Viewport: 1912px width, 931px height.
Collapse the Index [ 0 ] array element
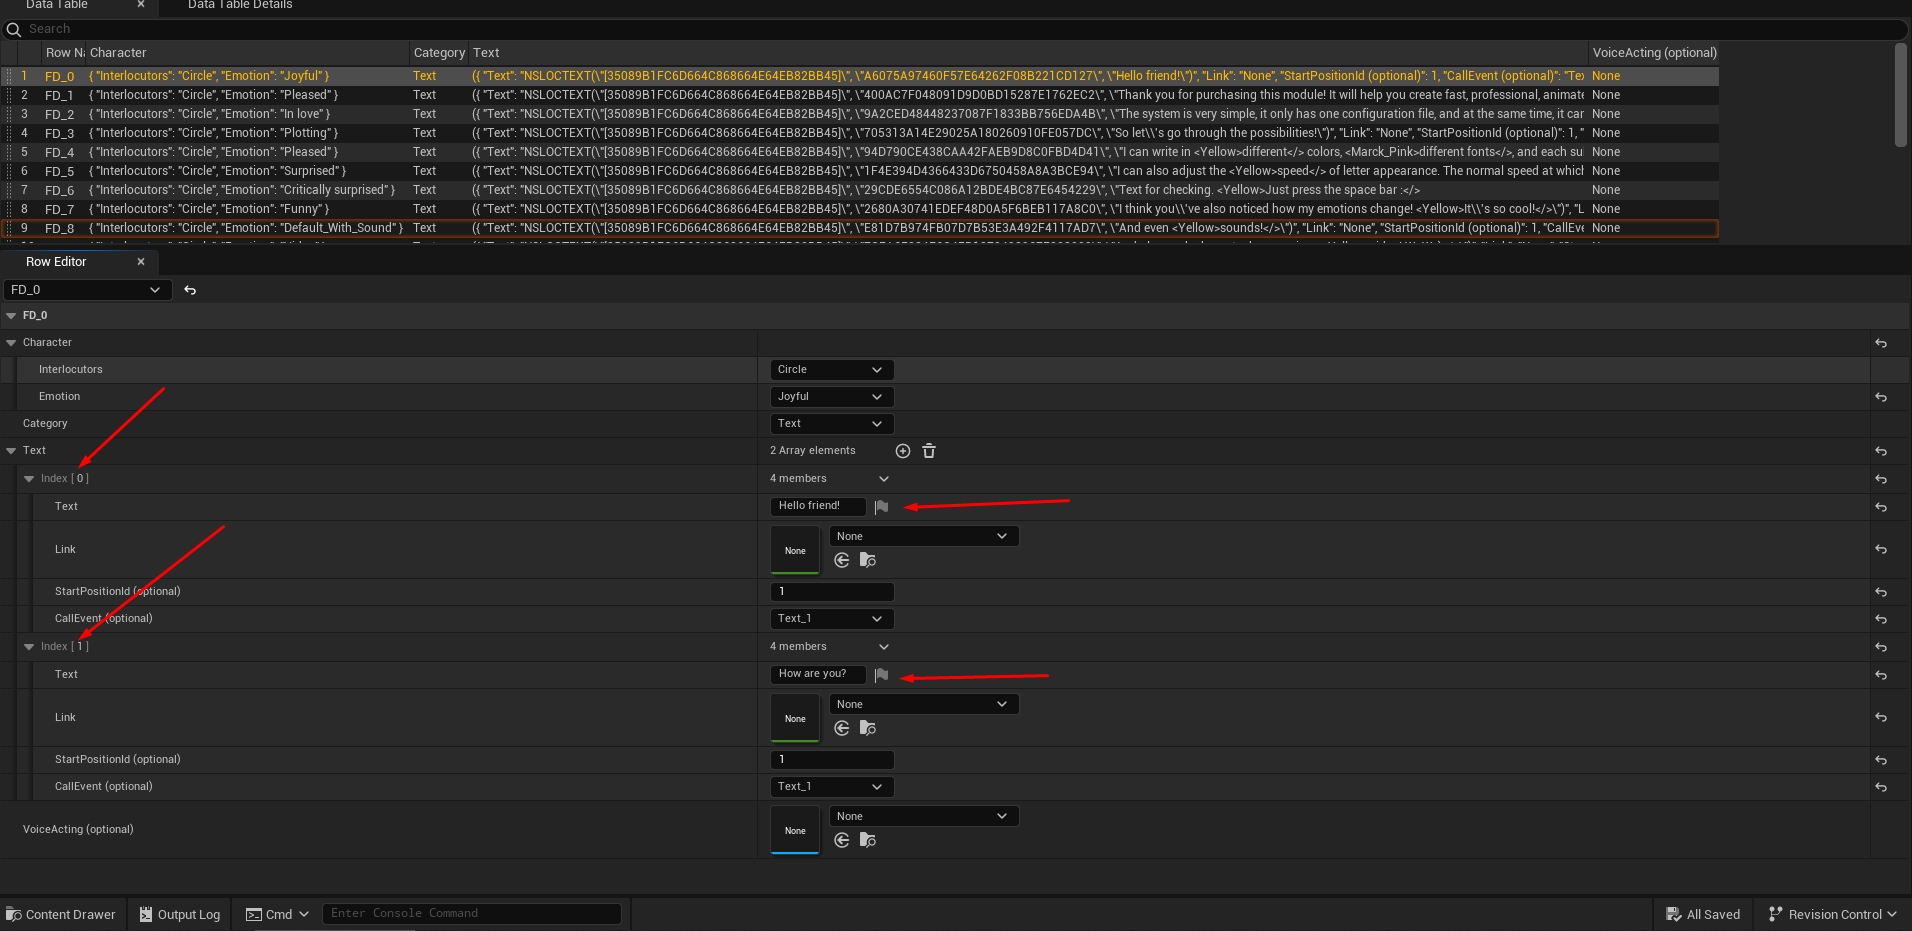click(29, 479)
